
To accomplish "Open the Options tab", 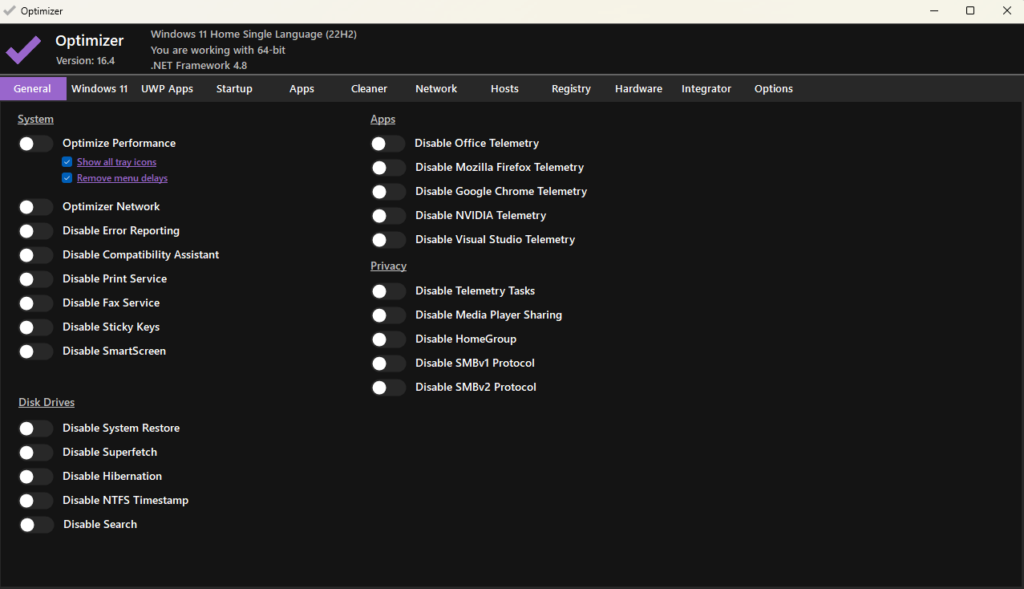I will pyautogui.click(x=773, y=89).
